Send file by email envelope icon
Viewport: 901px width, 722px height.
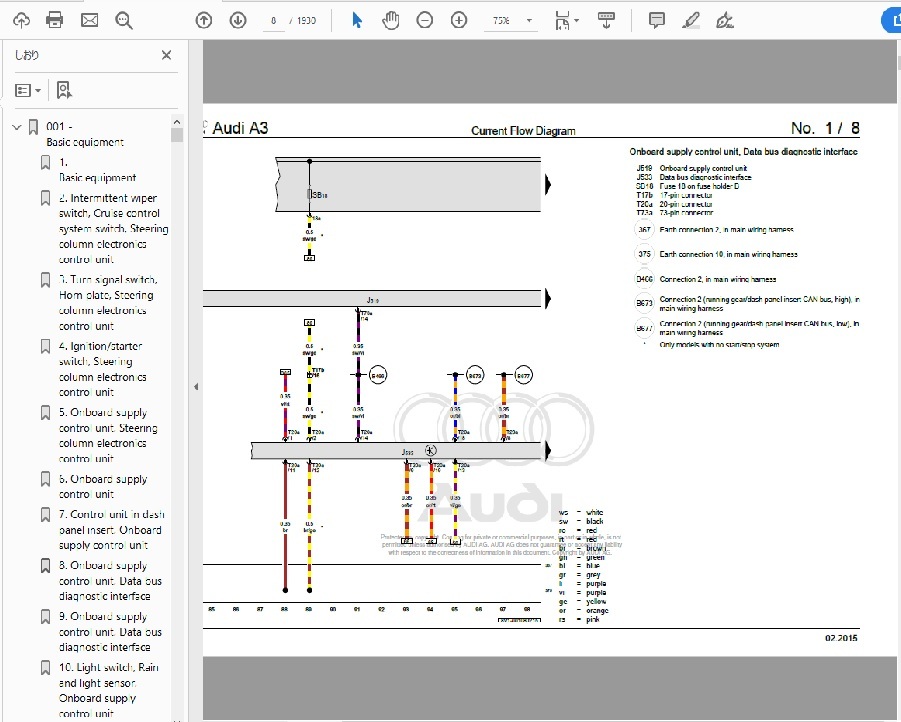pos(89,21)
